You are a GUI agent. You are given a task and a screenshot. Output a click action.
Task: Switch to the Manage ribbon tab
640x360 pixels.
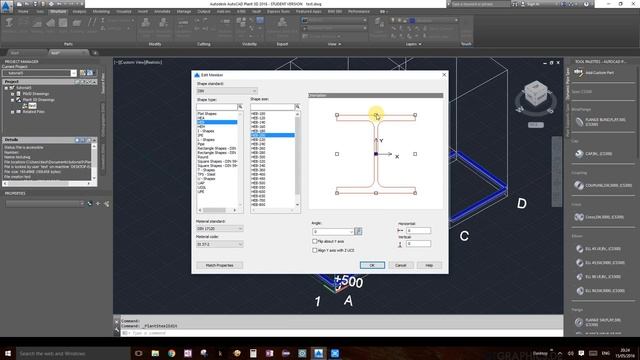click(184, 11)
